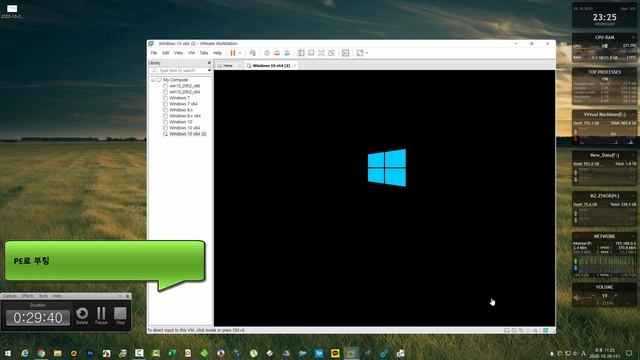Toggle the thumbnail bar view icon
The width and height of the screenshot is (640, 360).
(x=311, y=53)
